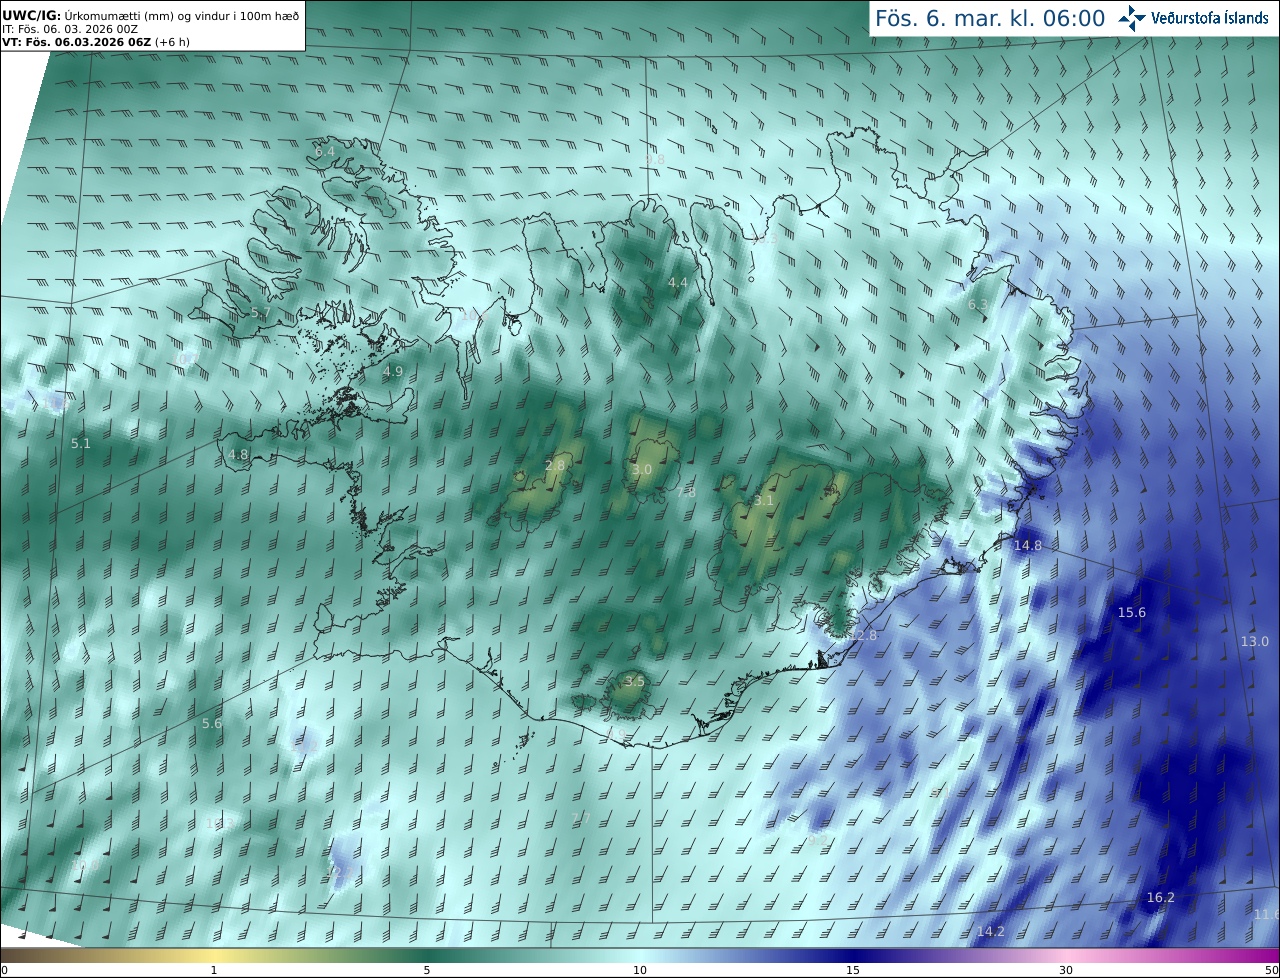Screen dimensions: 1280x978
Task: Click the 15.6 value in the dark blue area
Action: tap(1132, 612)
